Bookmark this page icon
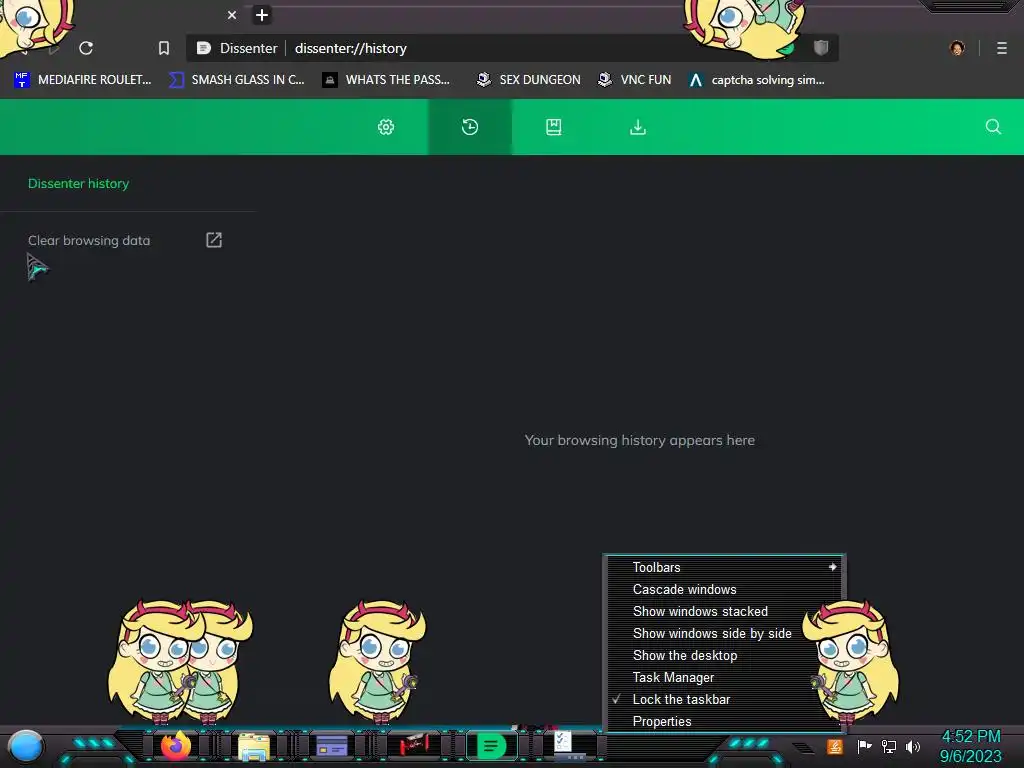Screen dimensions: 1024x768 coord(164,48)
